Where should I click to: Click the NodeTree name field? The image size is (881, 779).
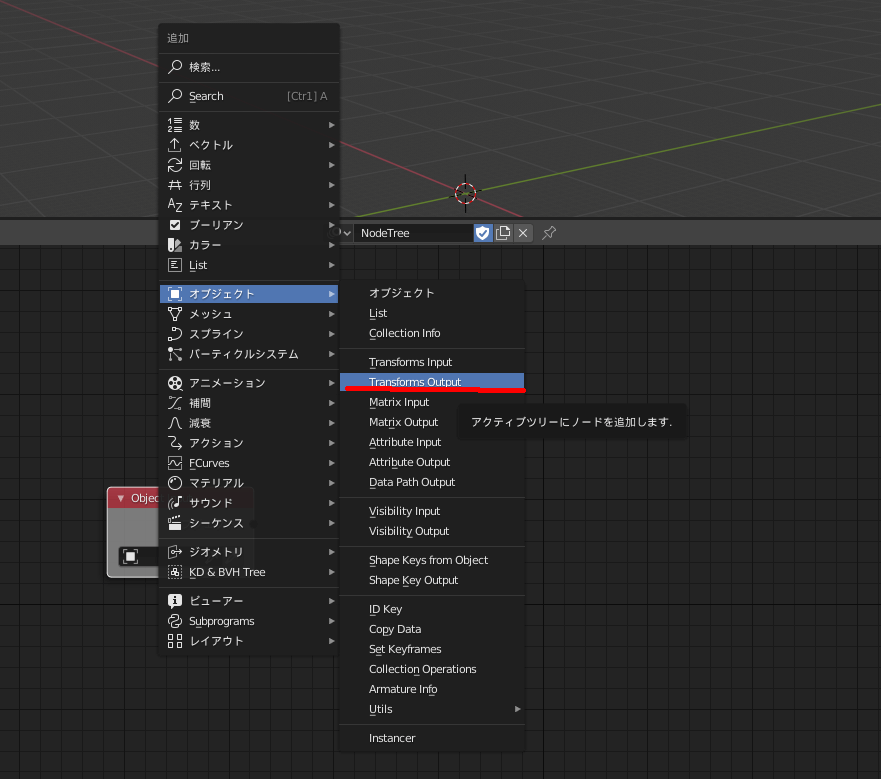click(414, 233)
